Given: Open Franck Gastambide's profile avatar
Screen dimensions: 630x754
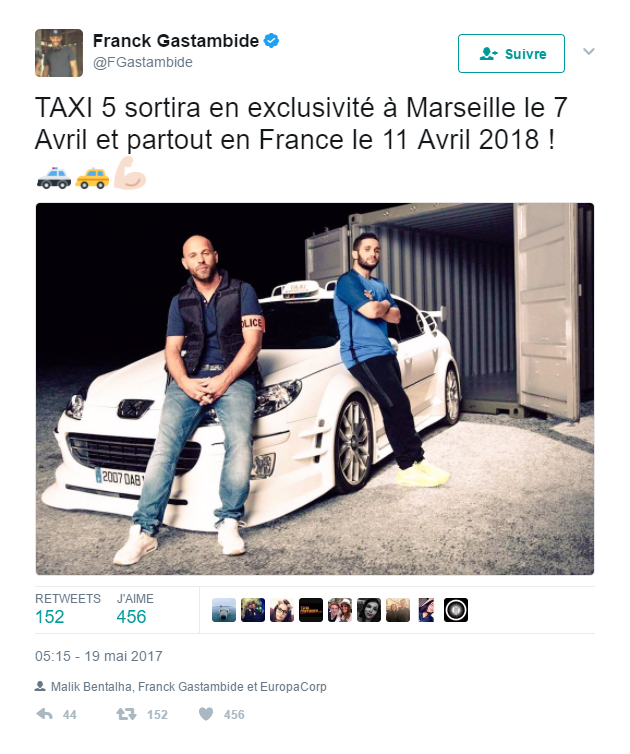Looking at the screenshot, I should (59, 53).
